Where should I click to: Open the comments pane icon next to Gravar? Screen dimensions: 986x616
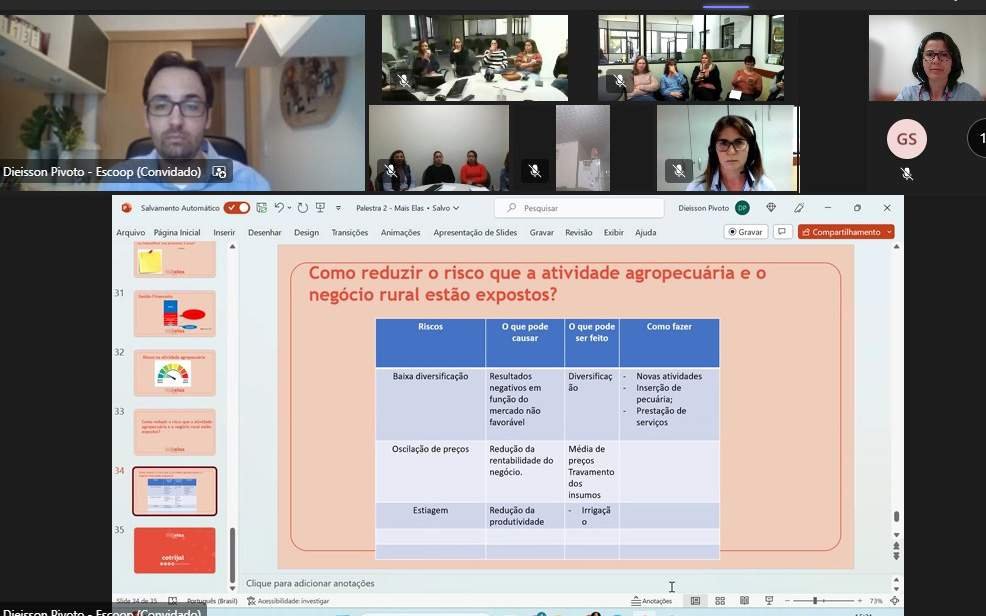782,232
